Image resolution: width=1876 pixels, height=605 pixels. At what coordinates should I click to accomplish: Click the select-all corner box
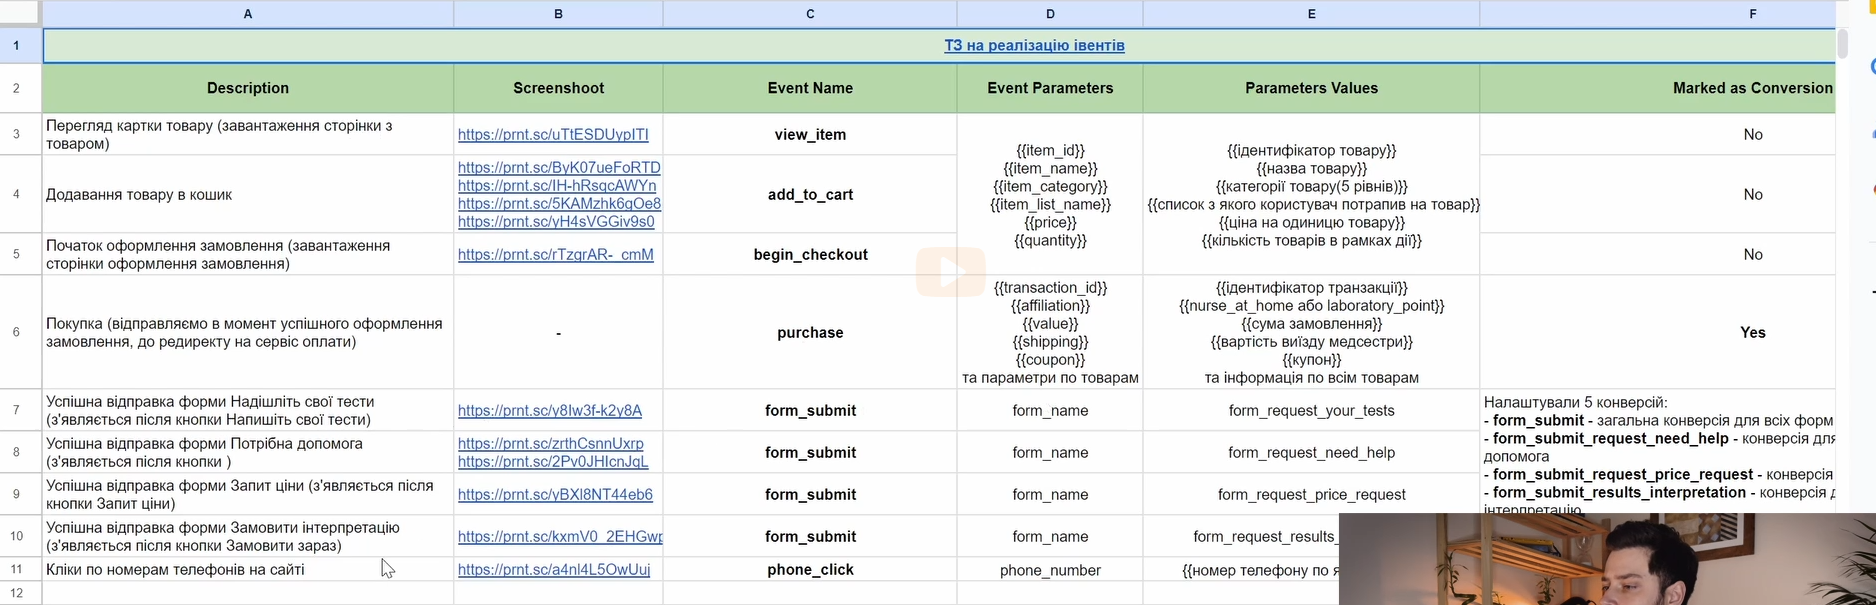[20, 13]
